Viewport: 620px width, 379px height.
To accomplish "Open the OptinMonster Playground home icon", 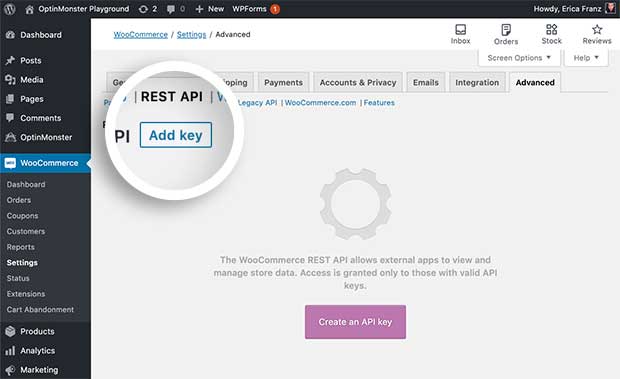I will point(29,9).
